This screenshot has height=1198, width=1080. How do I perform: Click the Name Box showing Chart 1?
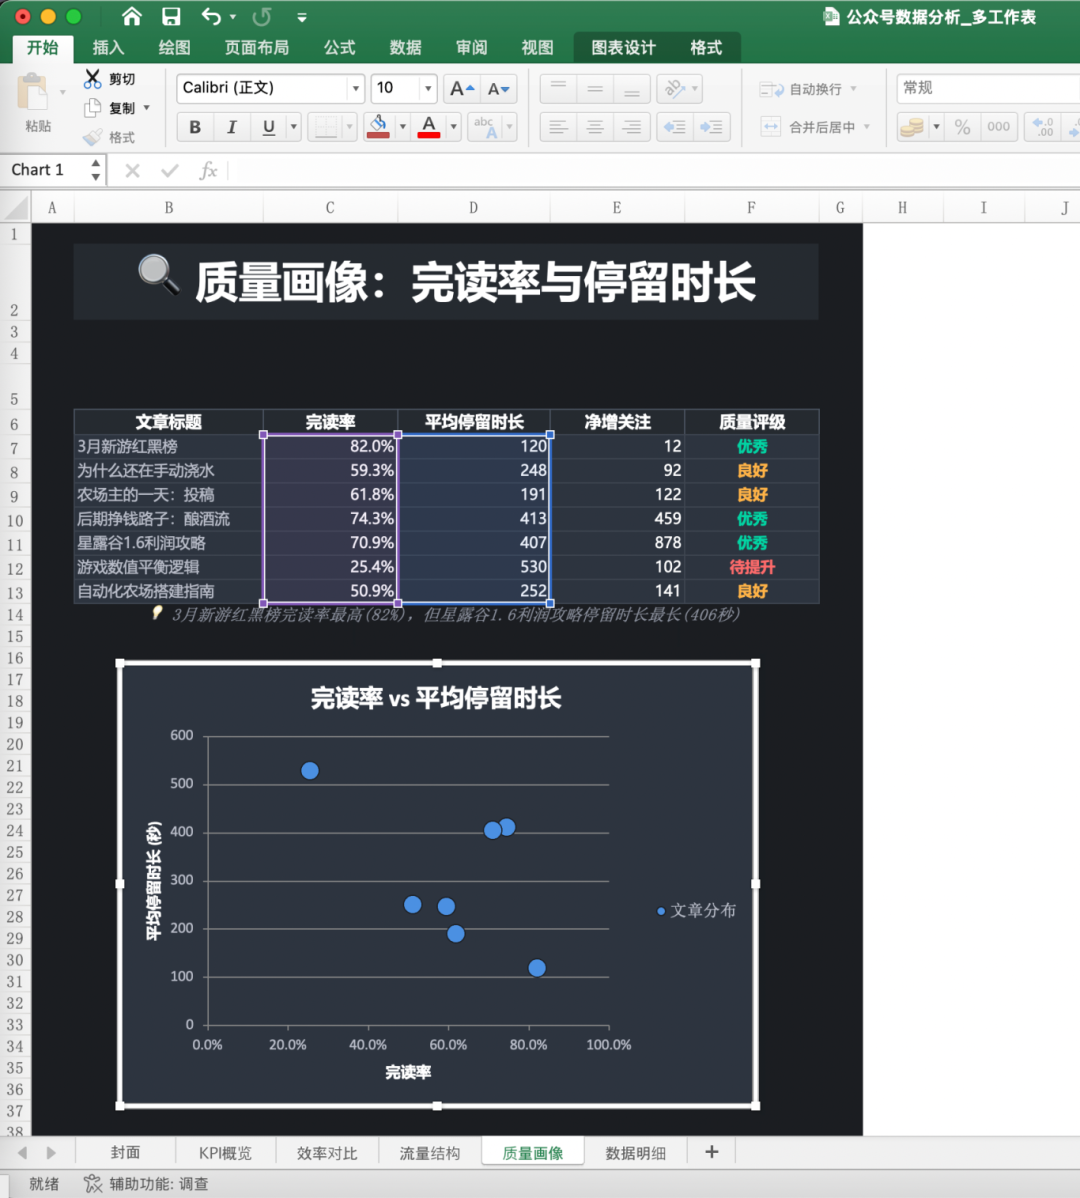coord(46,170)
